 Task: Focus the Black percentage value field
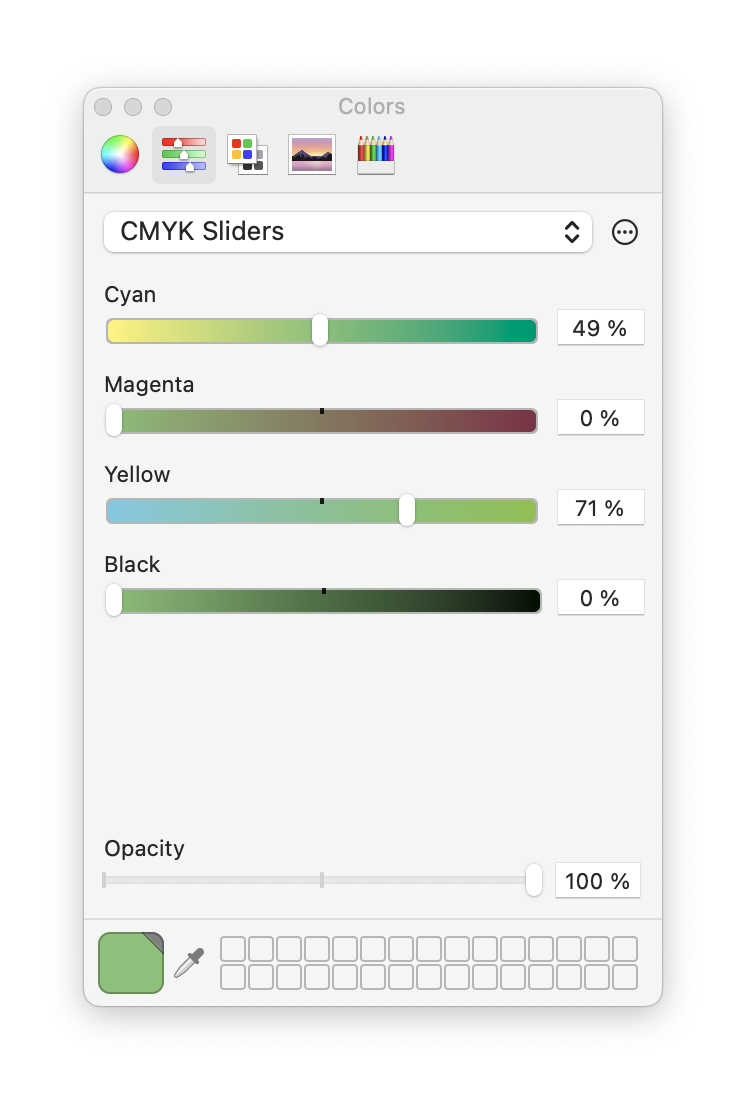pyautogui.click(x=600, y=598)
